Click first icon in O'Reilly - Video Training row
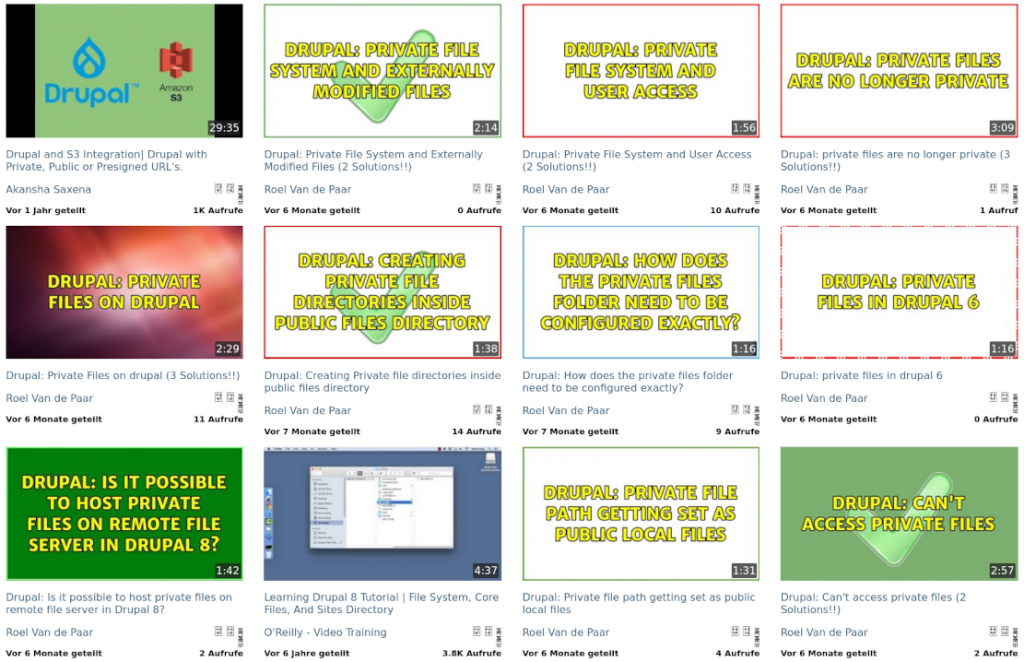 [477, 631]
